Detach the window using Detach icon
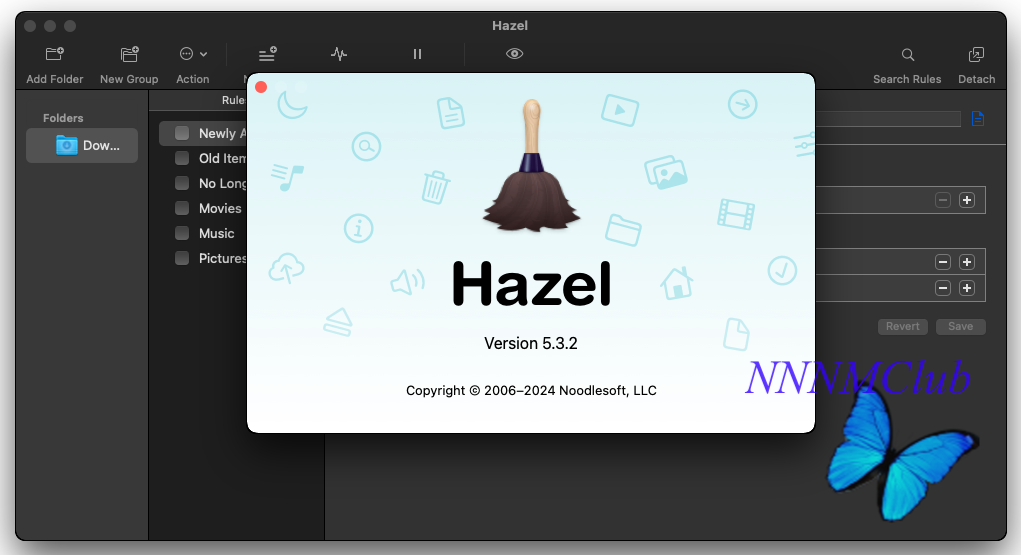 pos(976,55)
